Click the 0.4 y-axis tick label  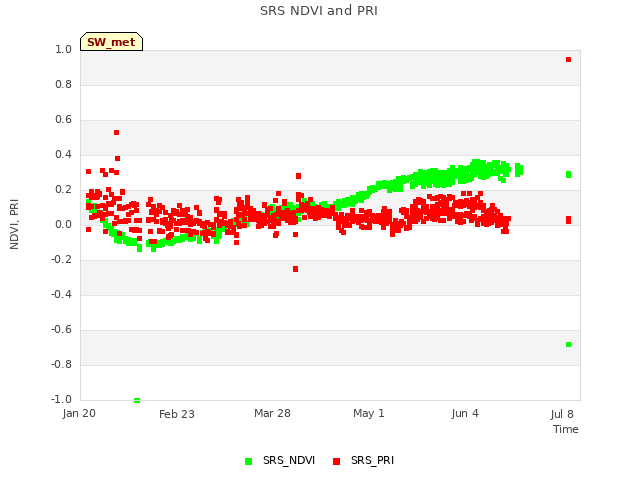[63, 154]
